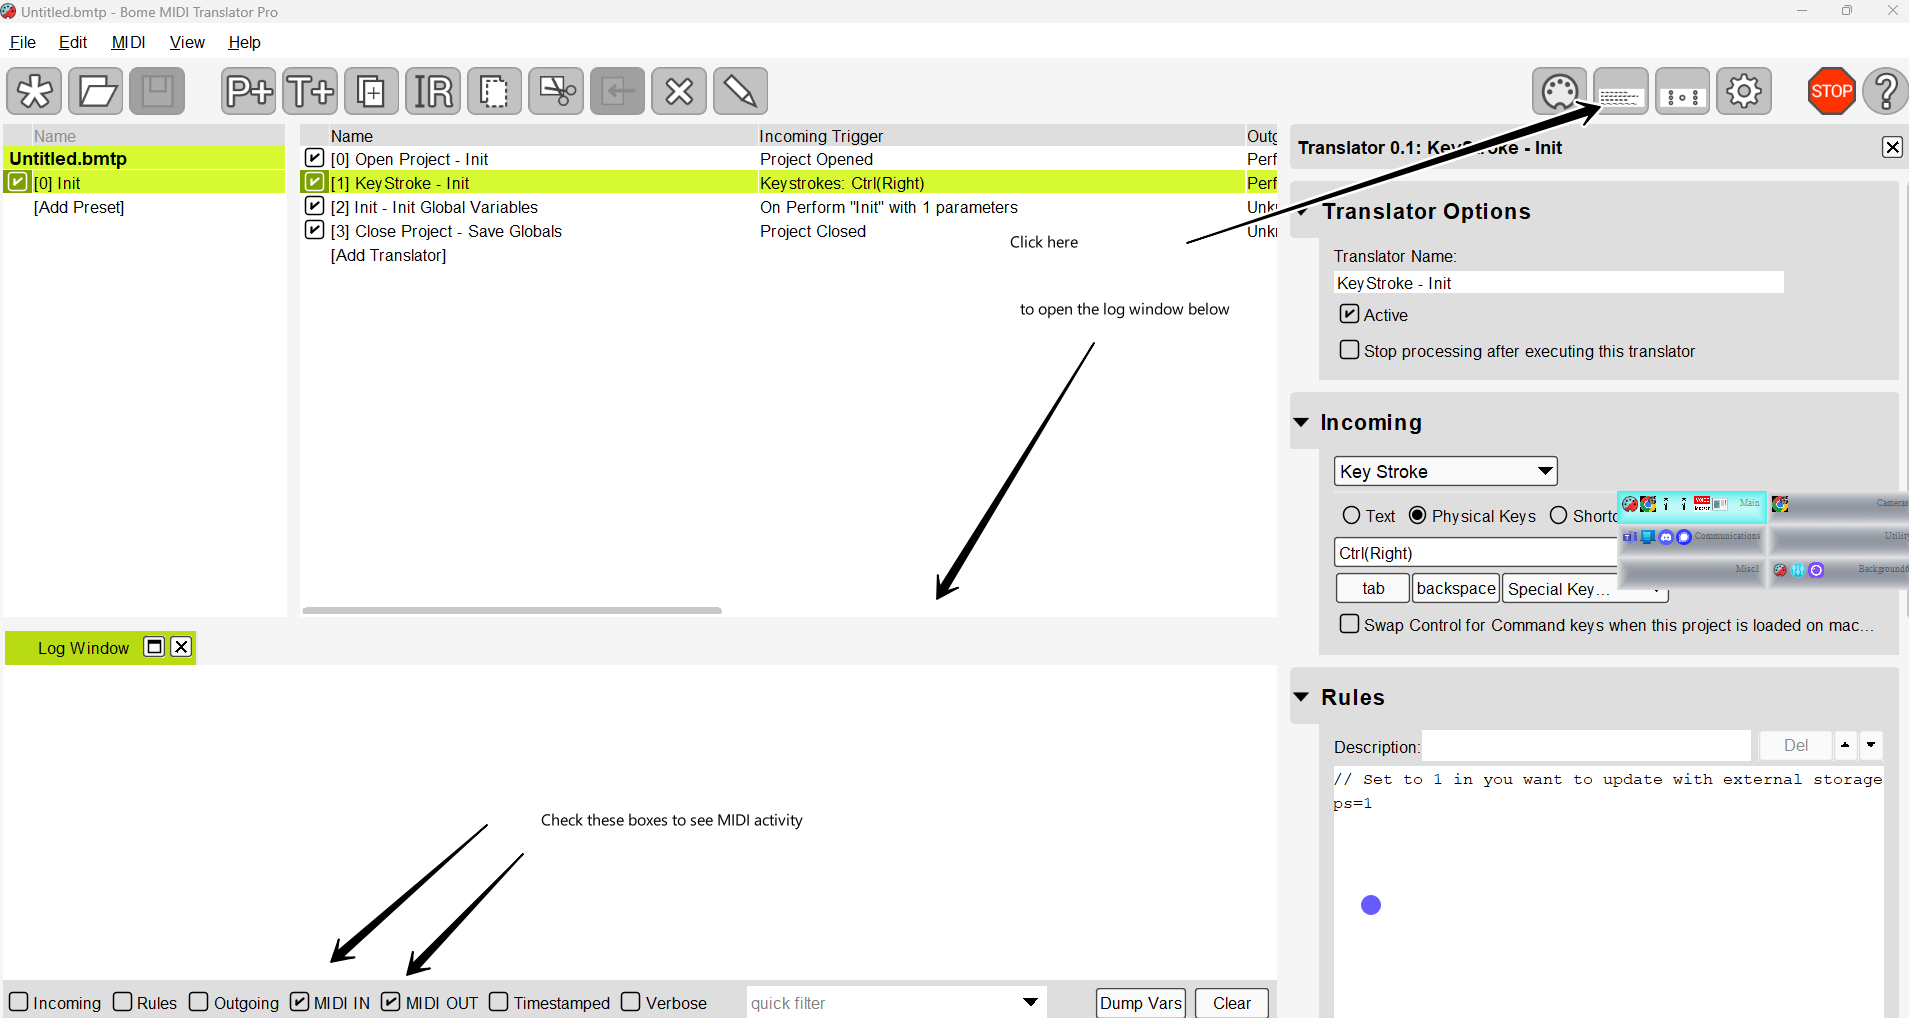This screenshot has width=1909, height=1018.
Task: Click the greyed paste arrow toolbar icon
Action: [x=617, y=91]
